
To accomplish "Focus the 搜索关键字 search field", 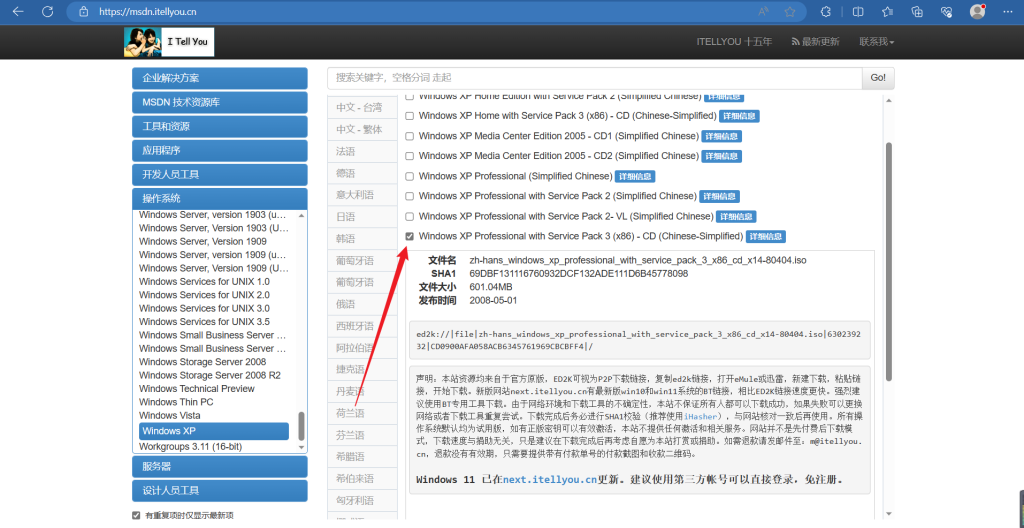I will click(x=594, y=78).
